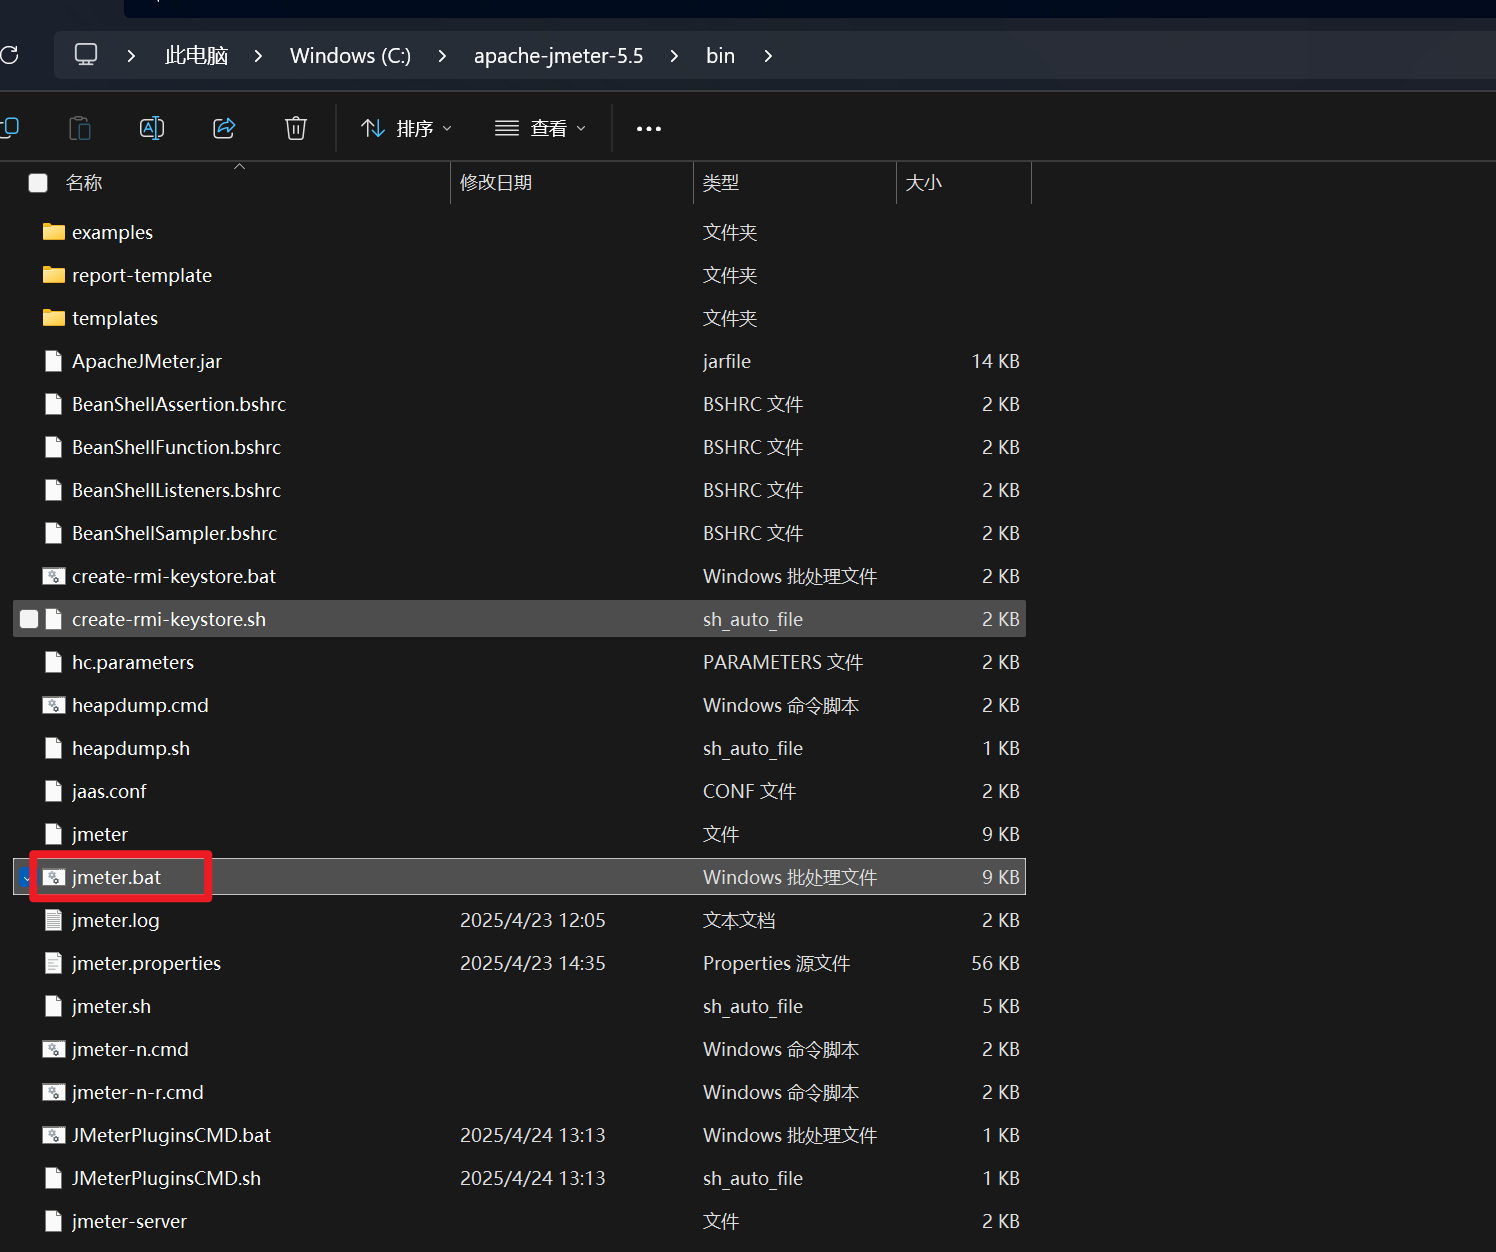Expand chevron after the PC icon

pos(131,56)
